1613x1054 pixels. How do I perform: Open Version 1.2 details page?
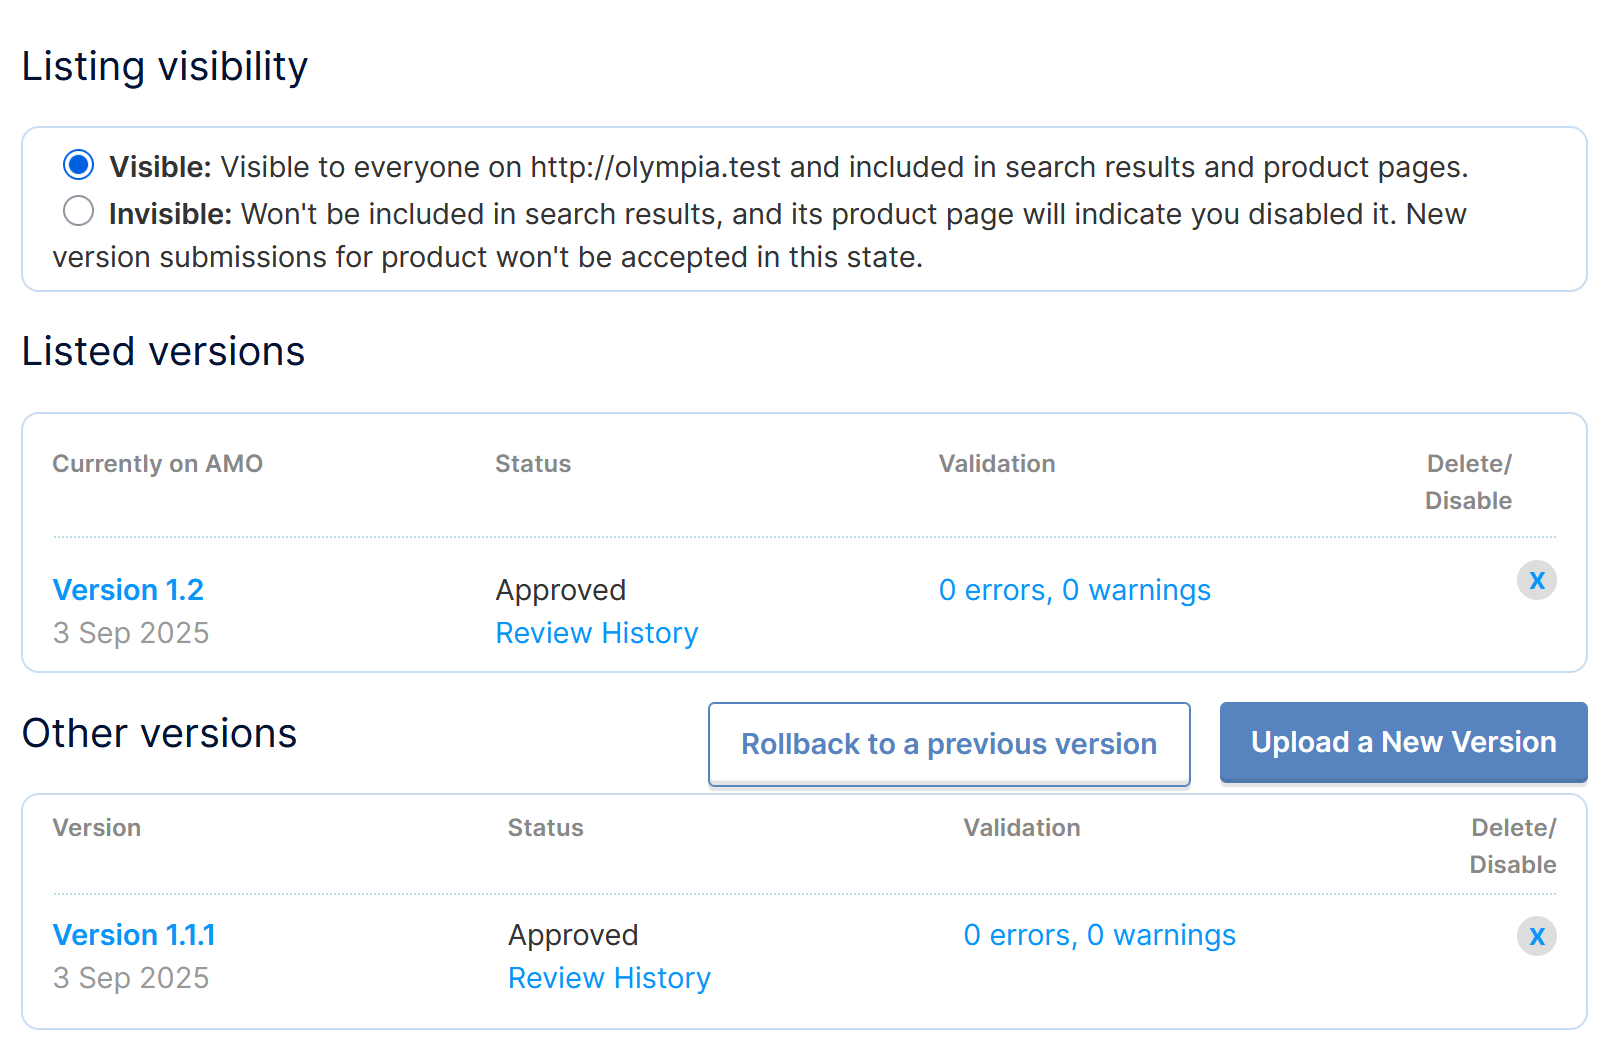coord(128,590)
